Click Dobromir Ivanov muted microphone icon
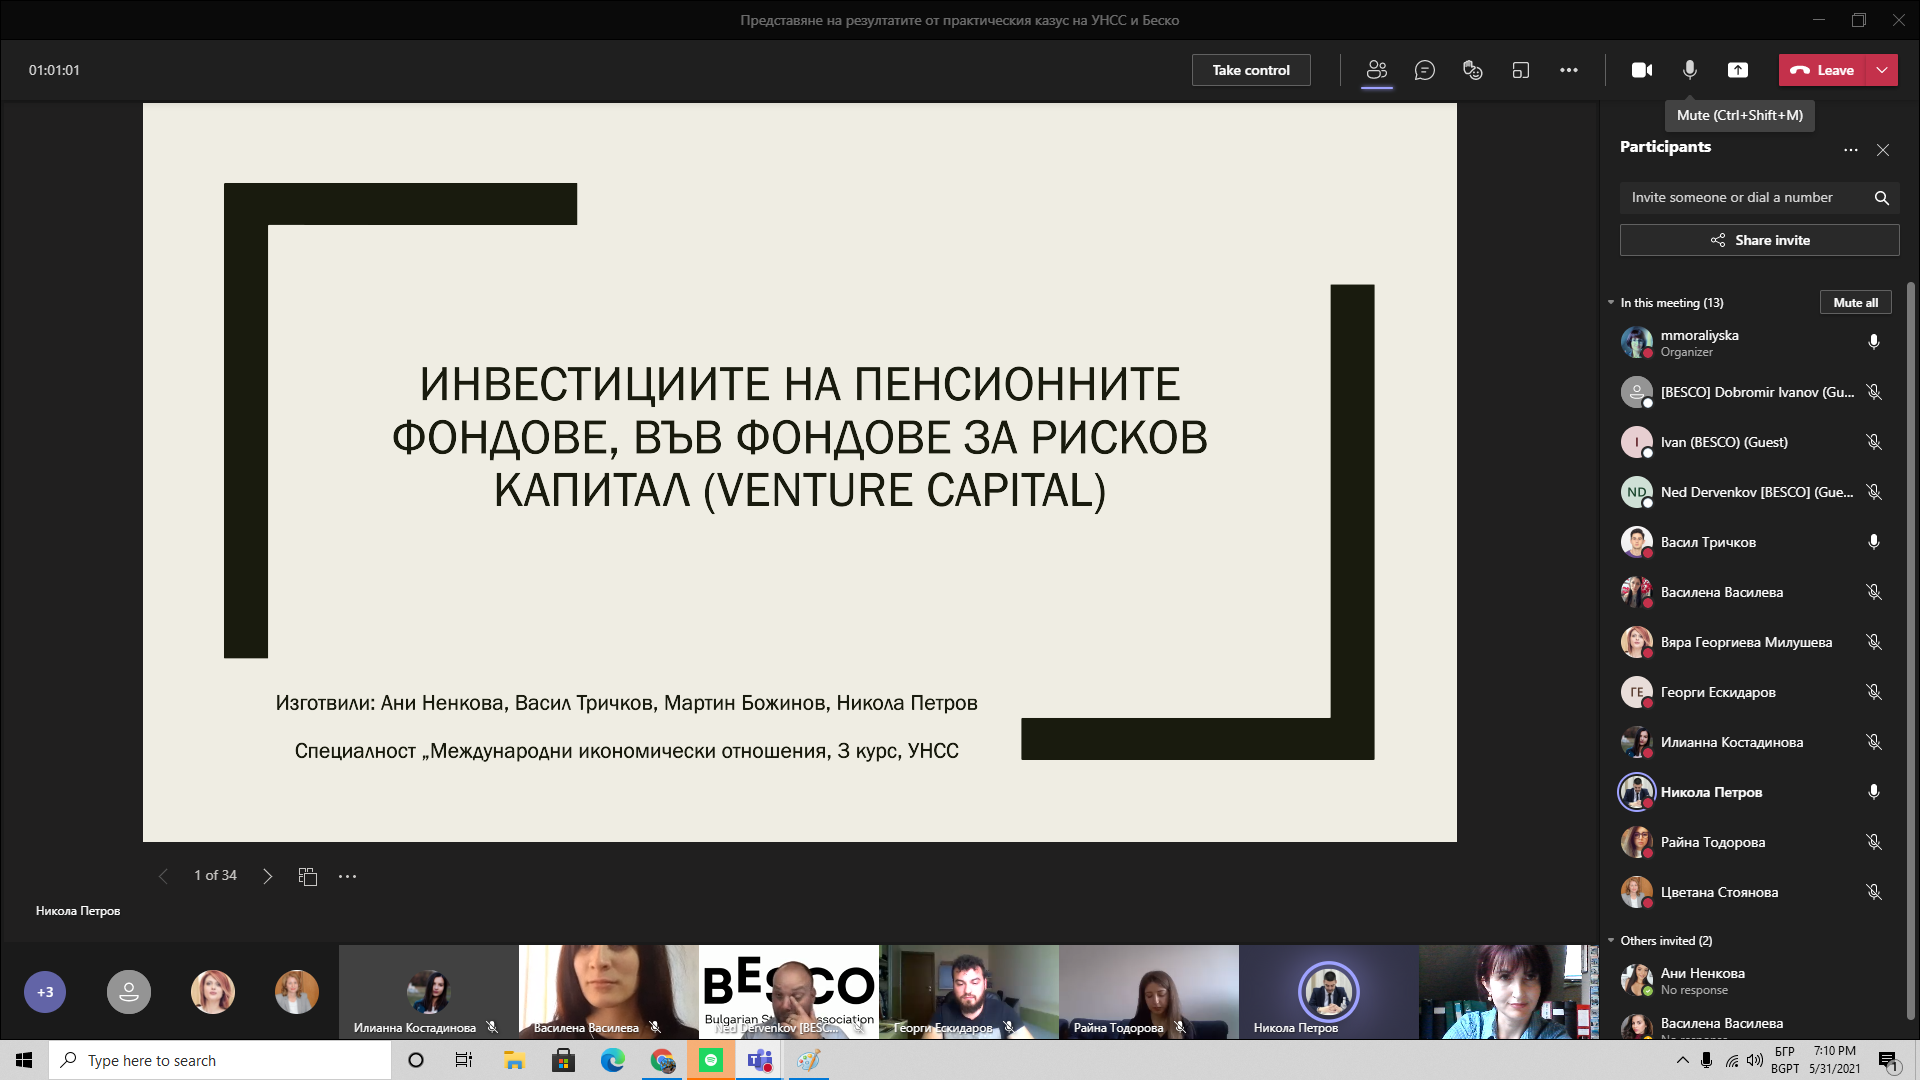The image size is (1920, 1080). pyautogui.click(x=1874, y=392)
